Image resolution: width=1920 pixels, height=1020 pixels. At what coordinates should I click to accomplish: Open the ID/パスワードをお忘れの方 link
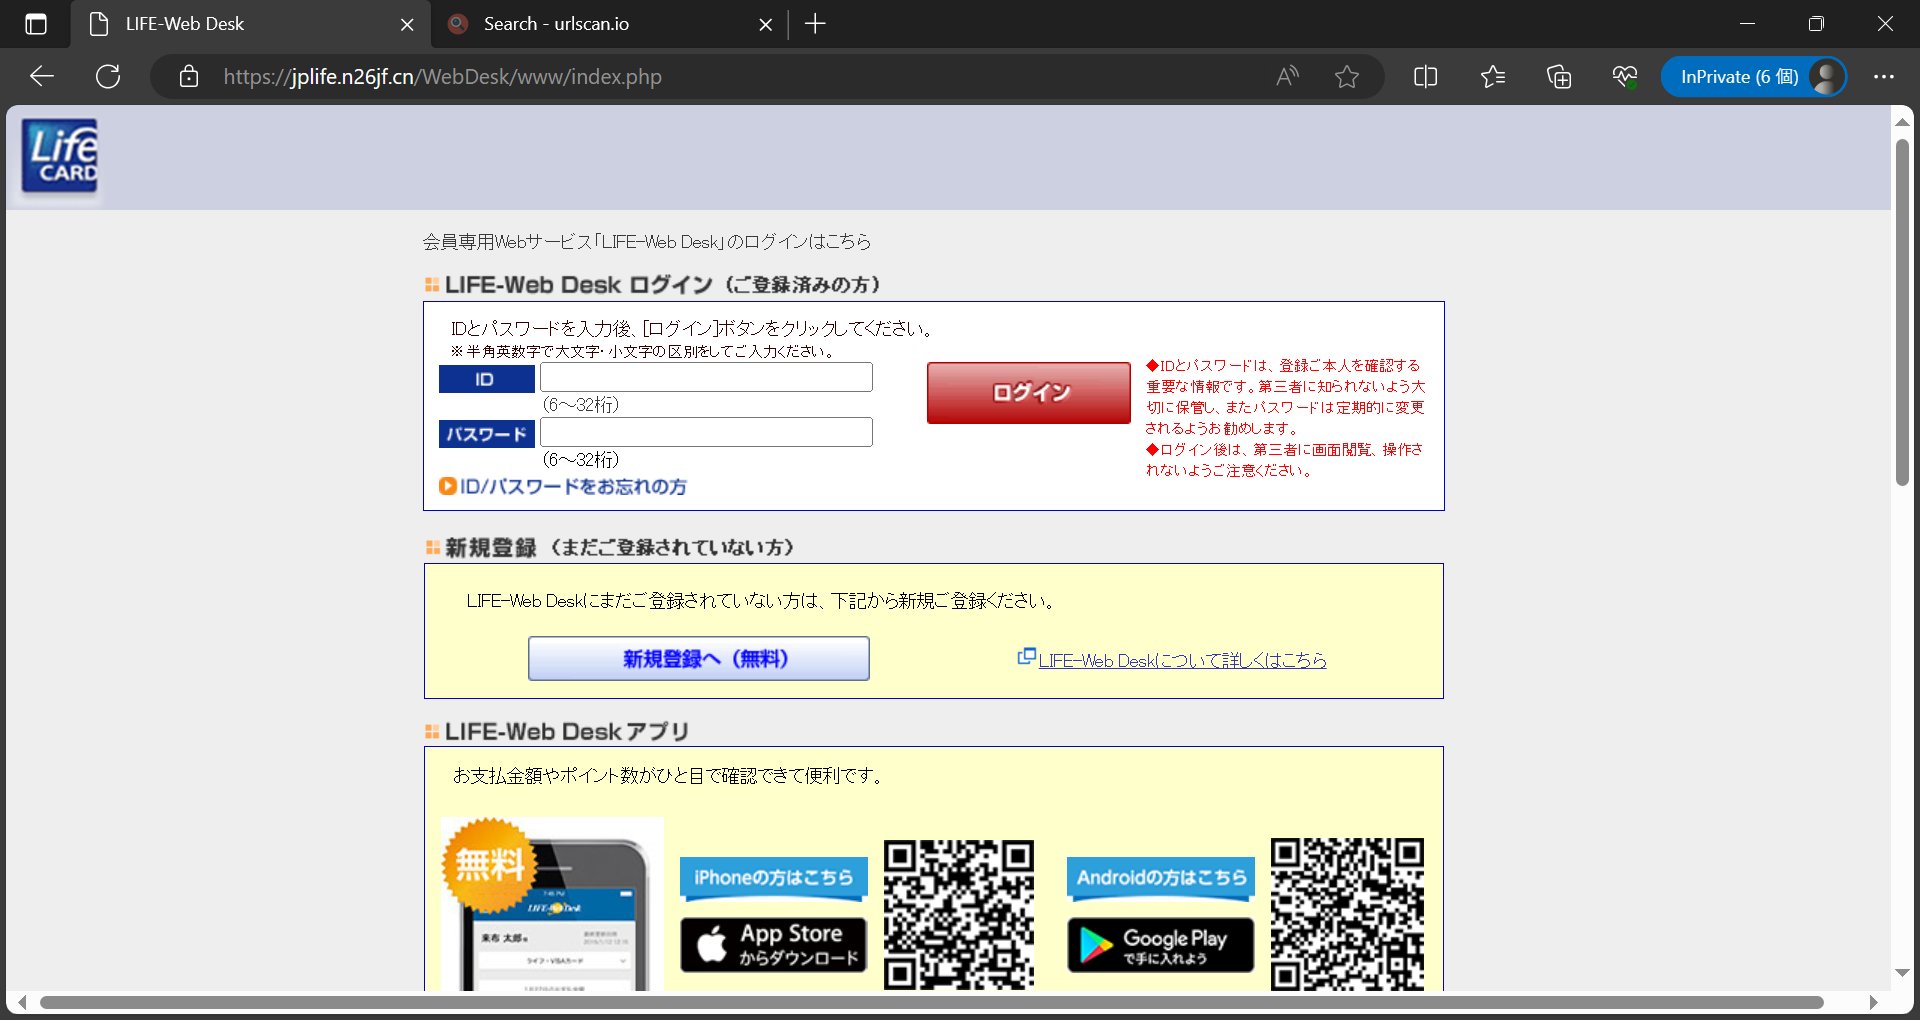point(563,487)
